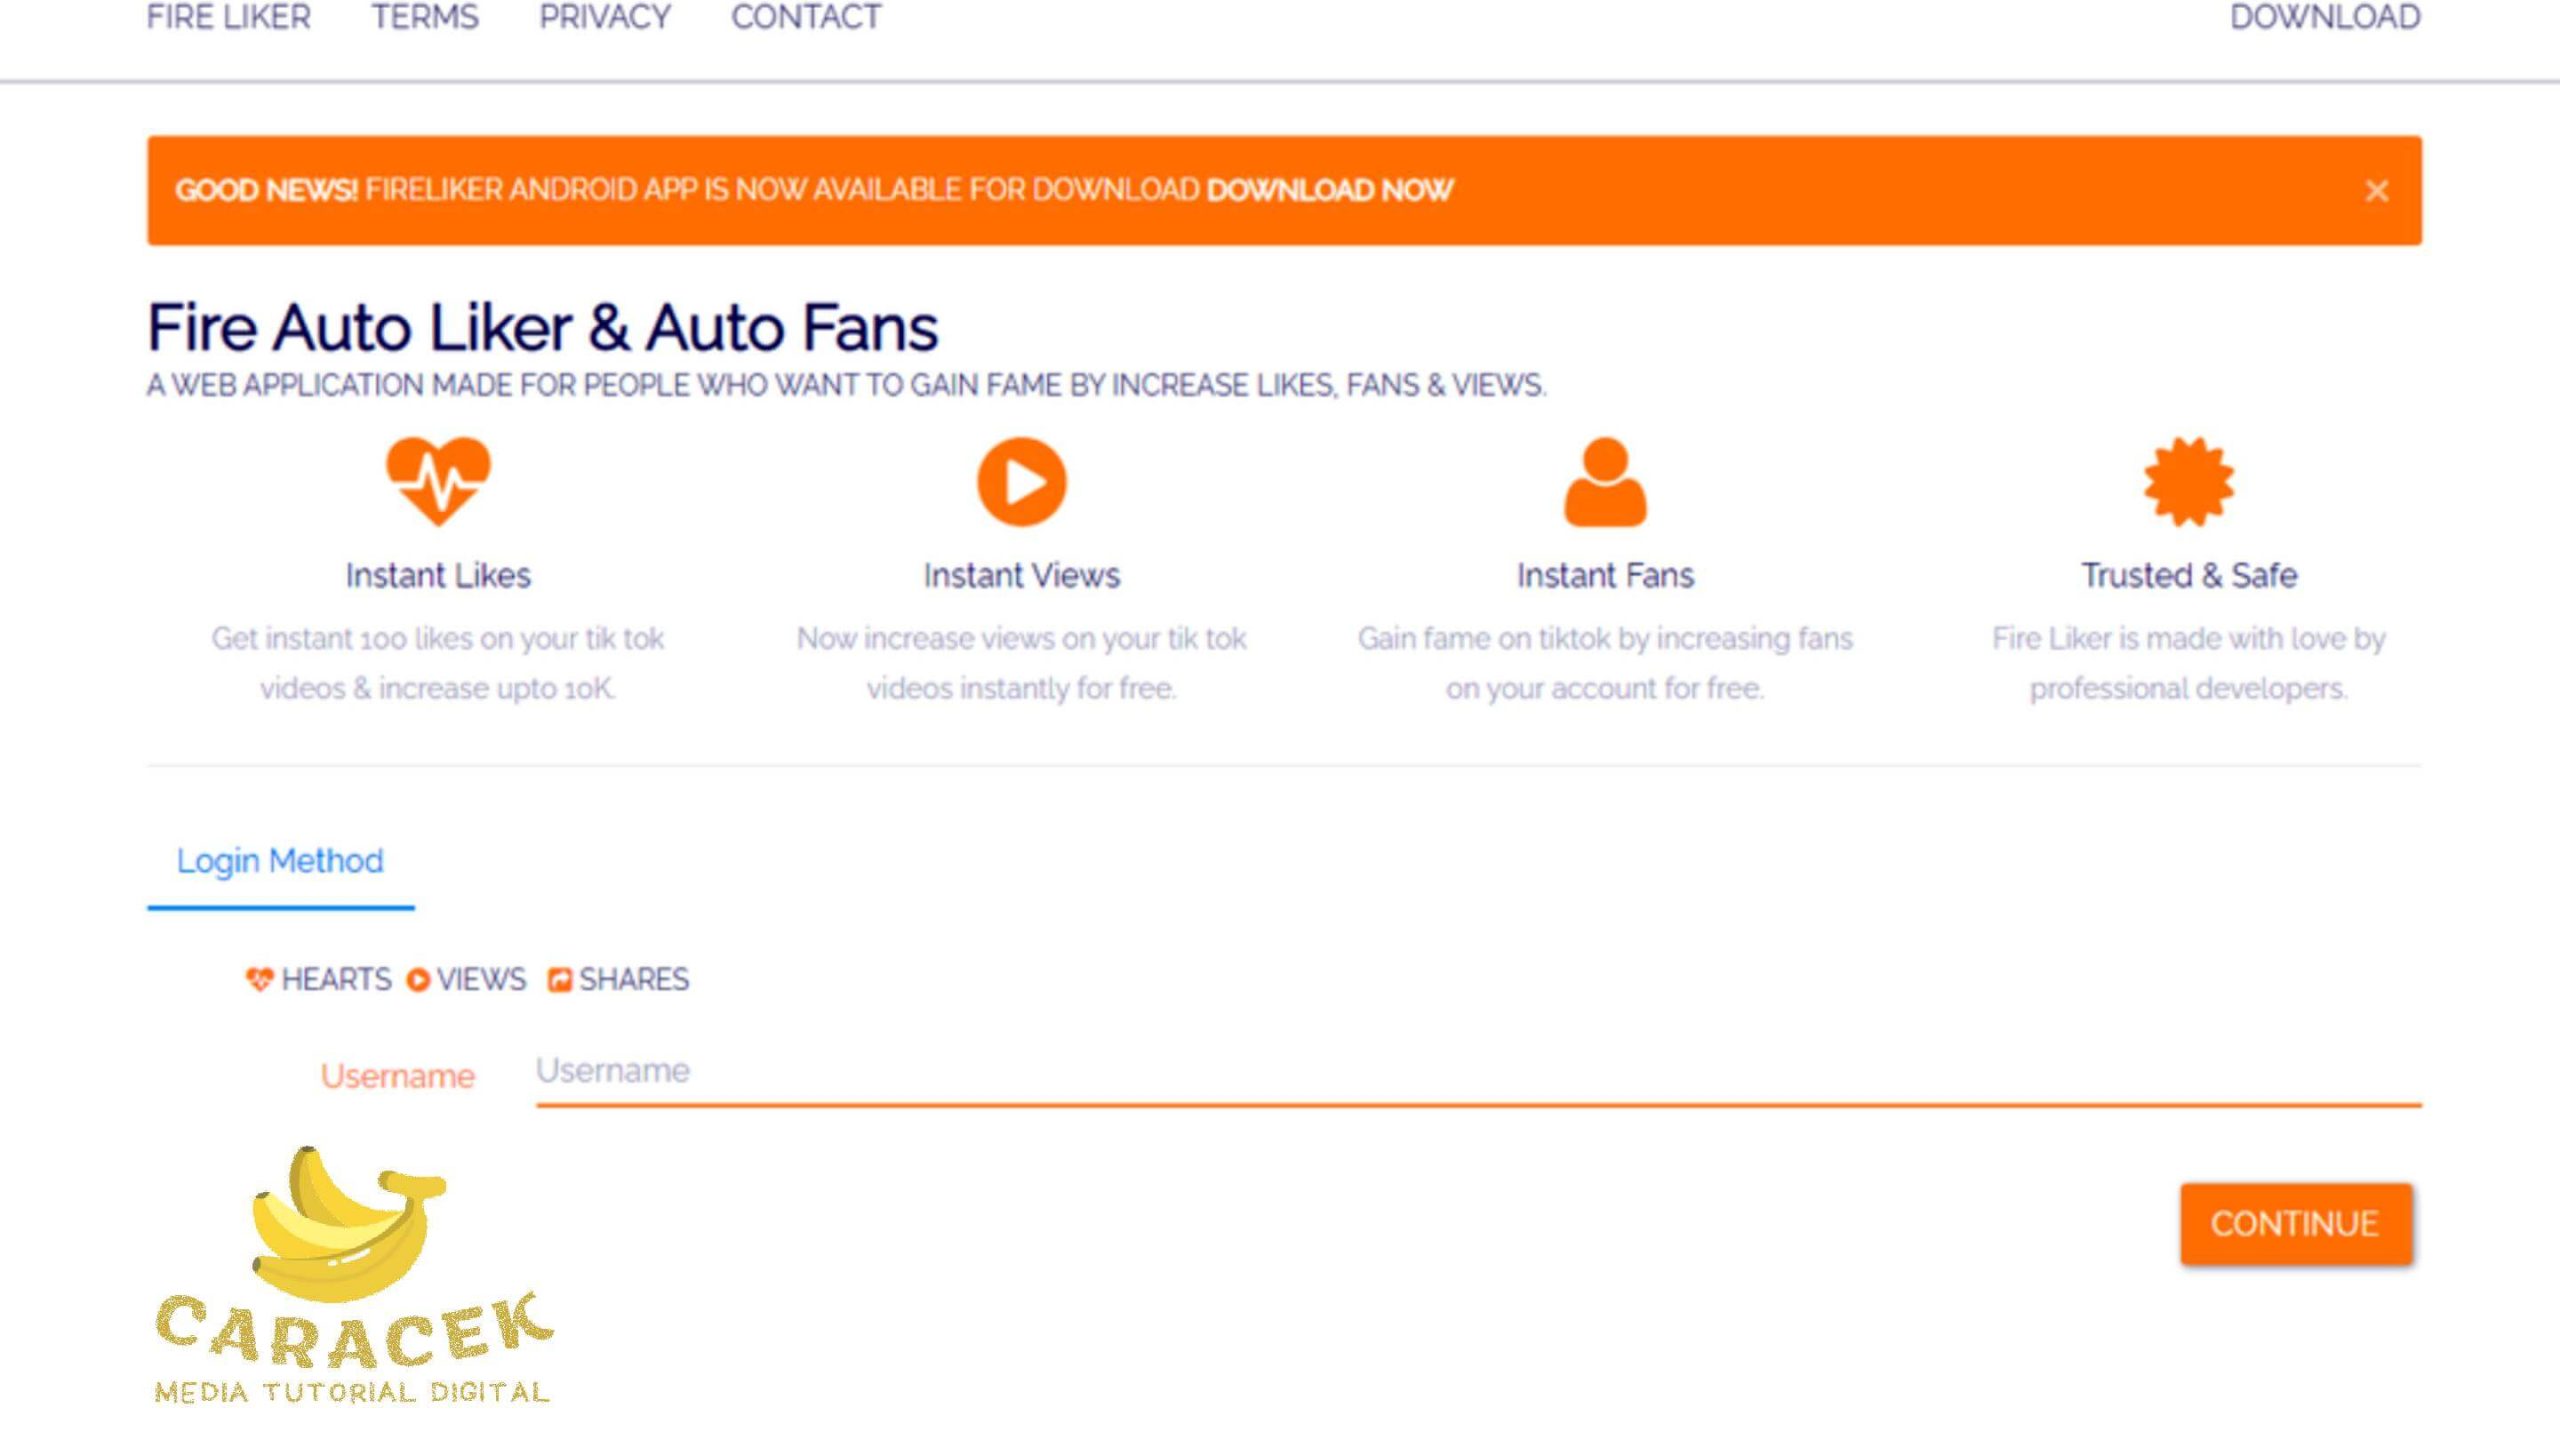Select the SHARES option
Screen dimensions: 2560x1440
pos(633,979)
